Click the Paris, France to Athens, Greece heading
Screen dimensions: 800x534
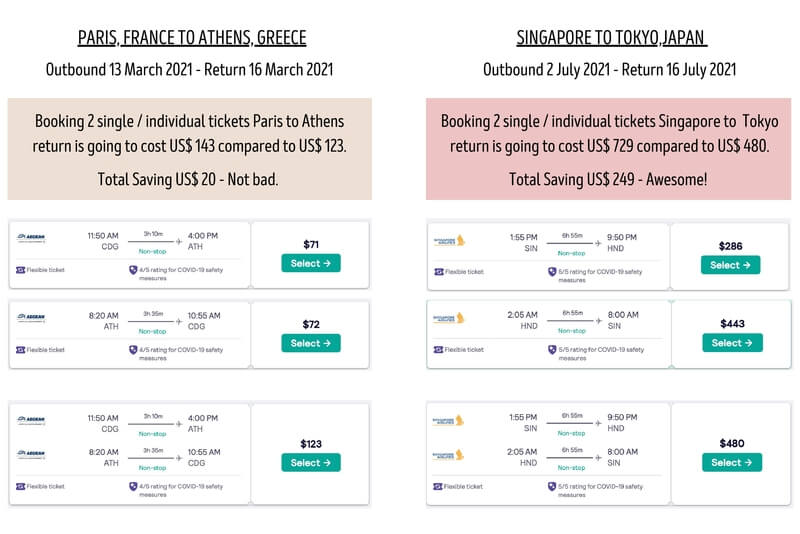click(192, 39)
